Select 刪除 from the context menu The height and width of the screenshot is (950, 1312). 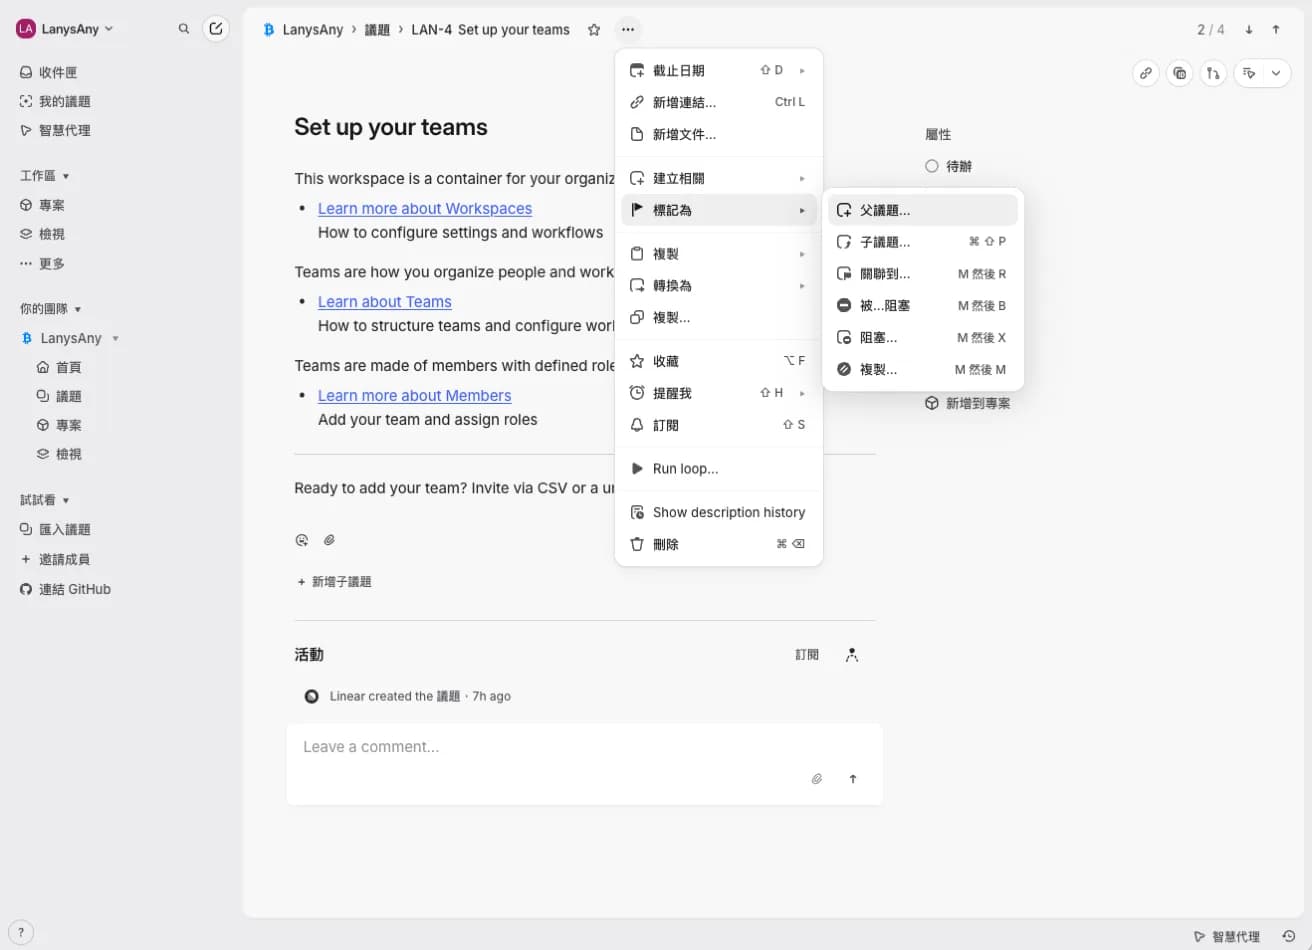tap(718, 544)
